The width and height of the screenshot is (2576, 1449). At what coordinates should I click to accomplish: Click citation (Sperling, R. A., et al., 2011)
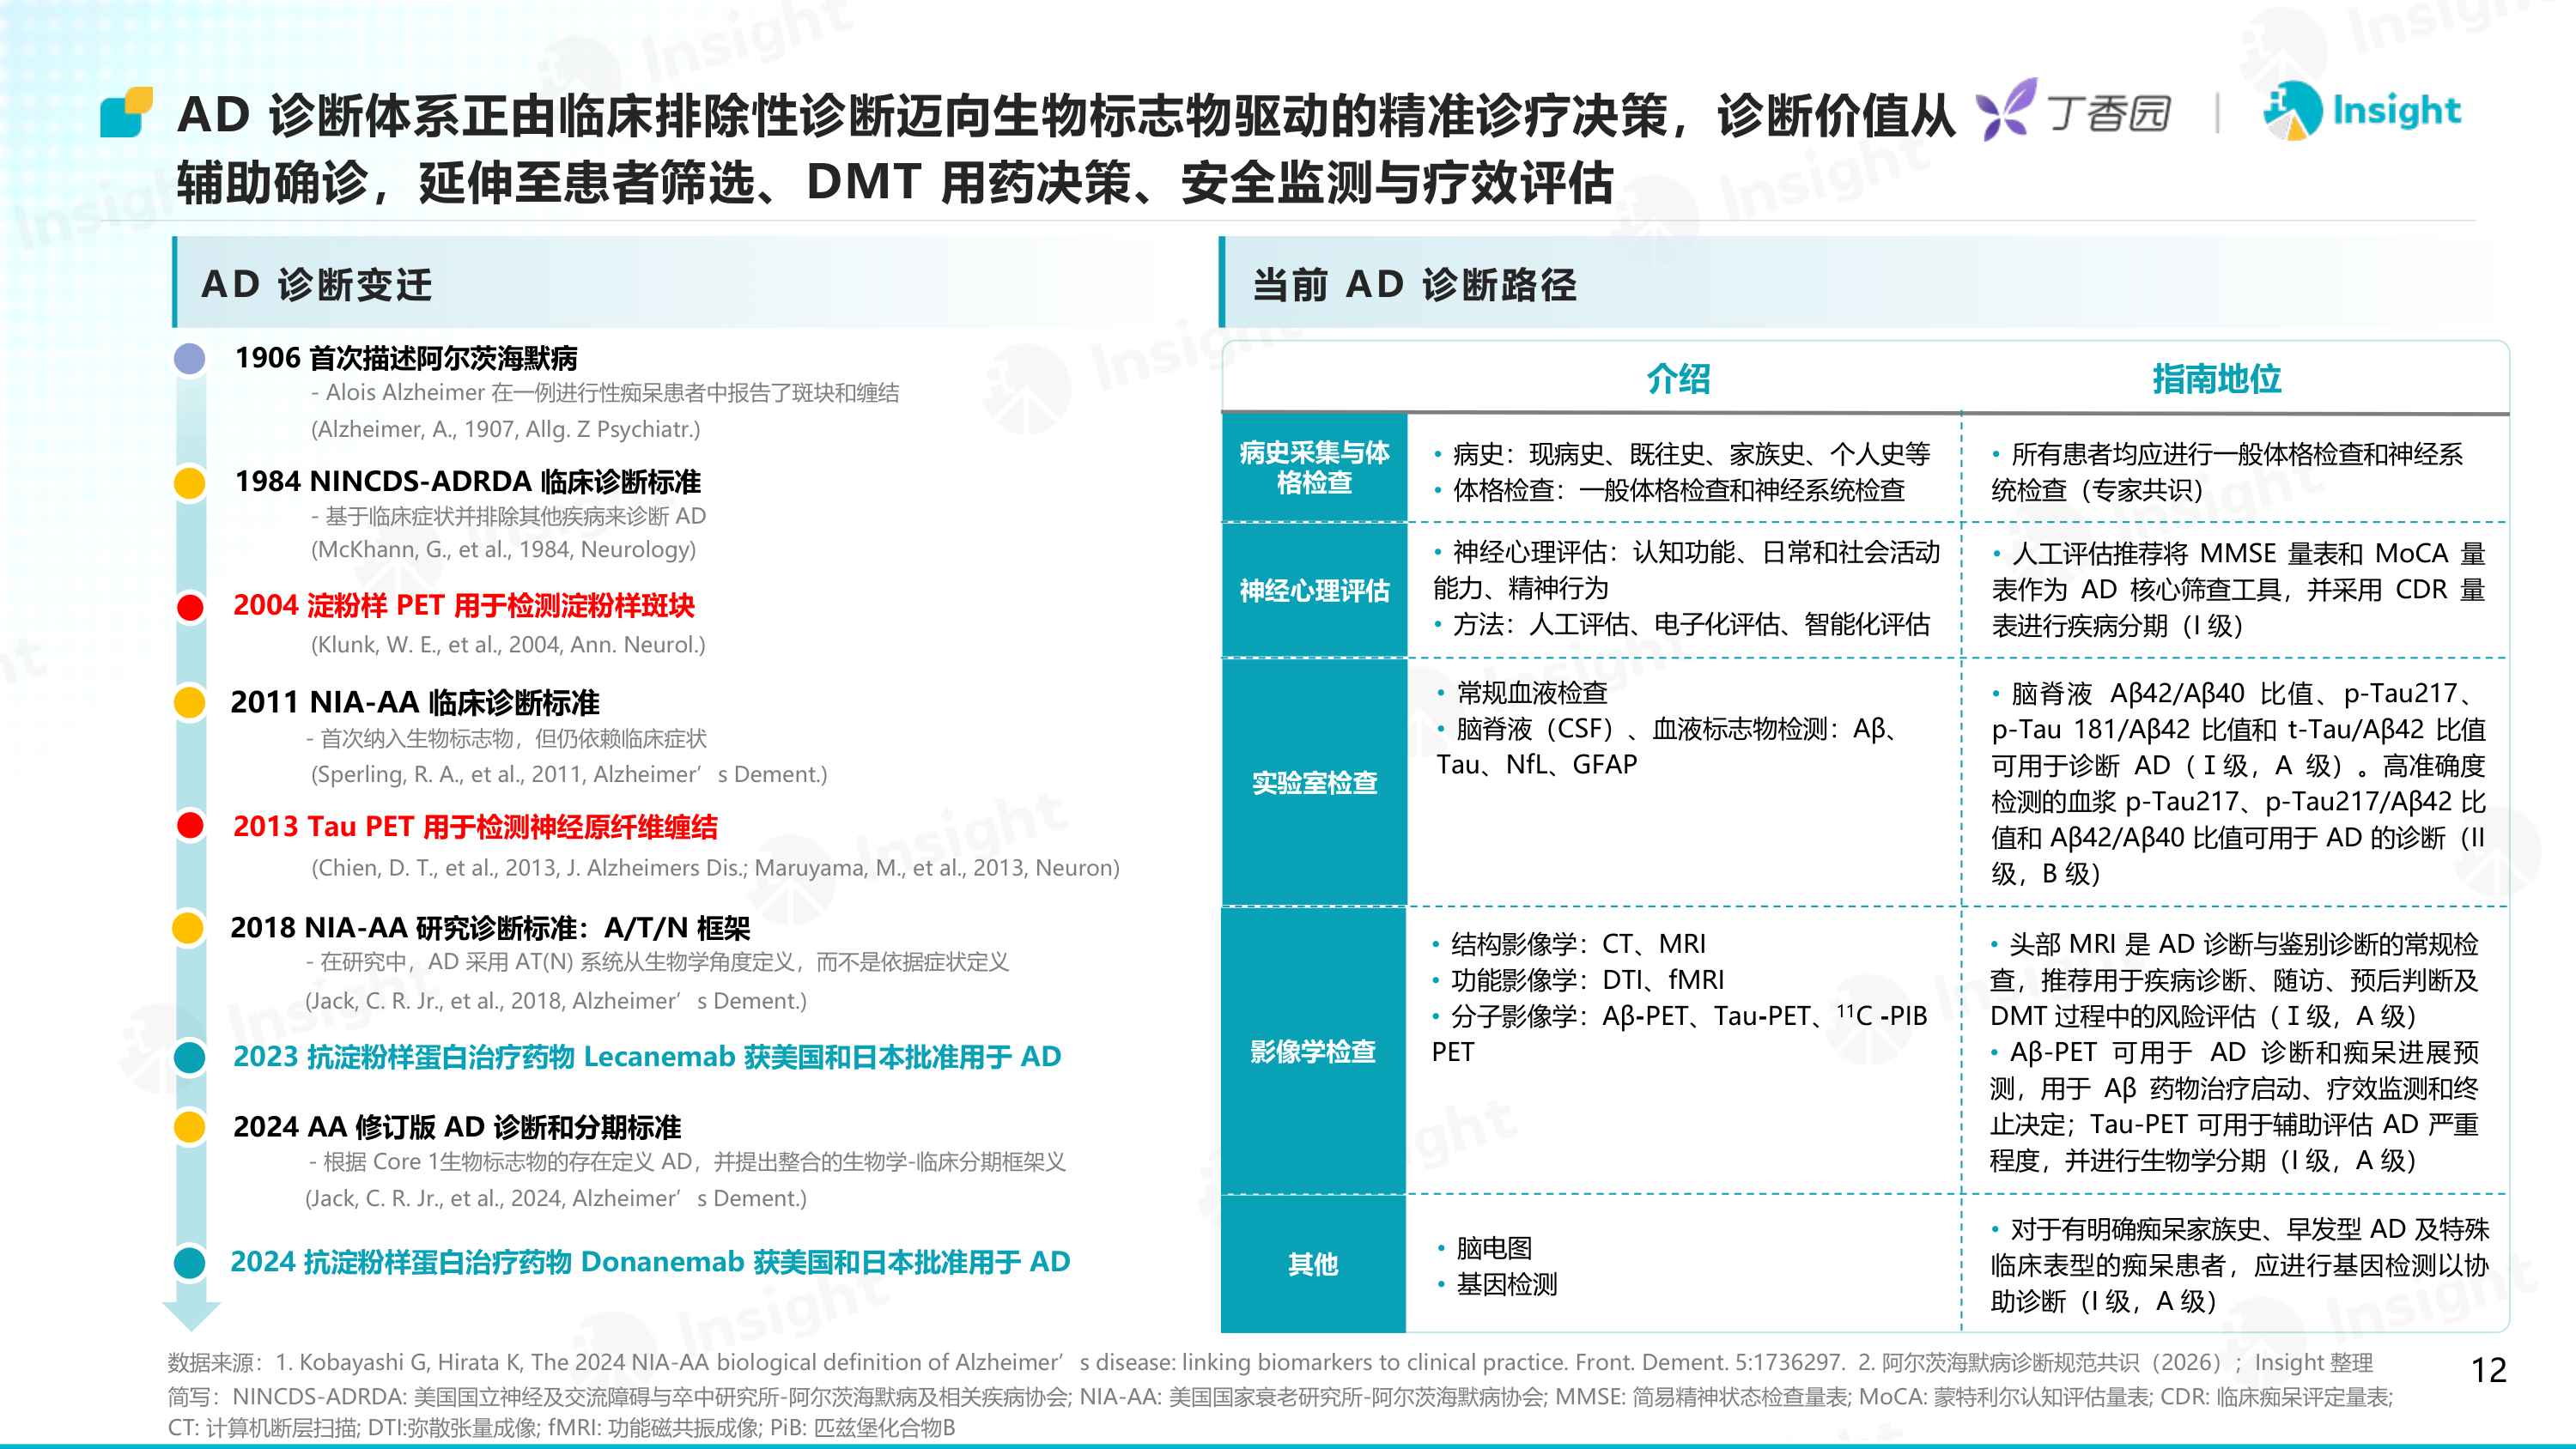tap(569, 774)
